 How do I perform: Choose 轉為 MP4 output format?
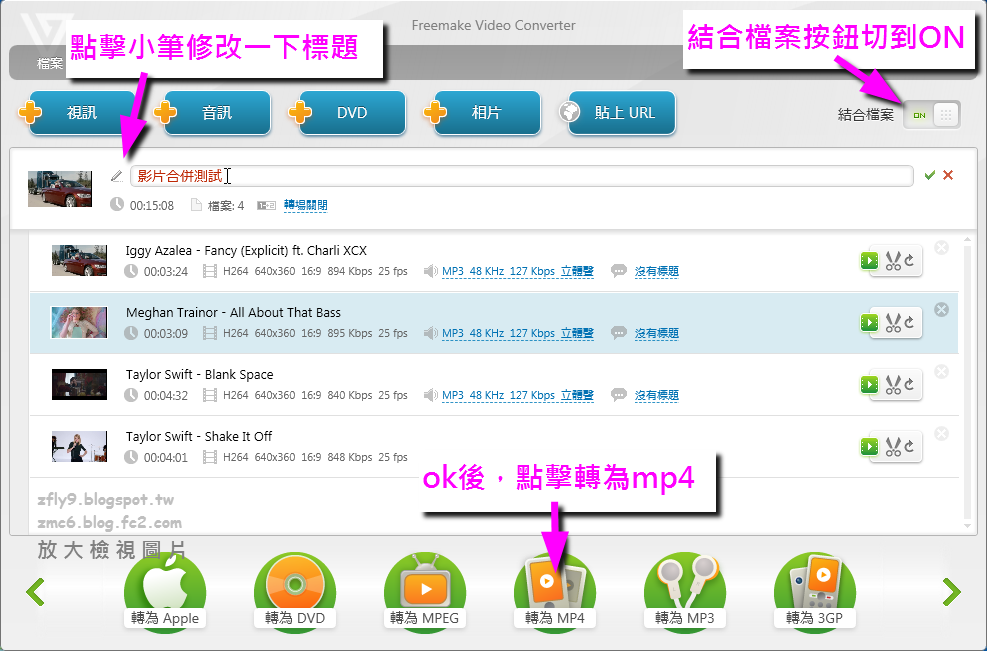(x=555, y=592)
